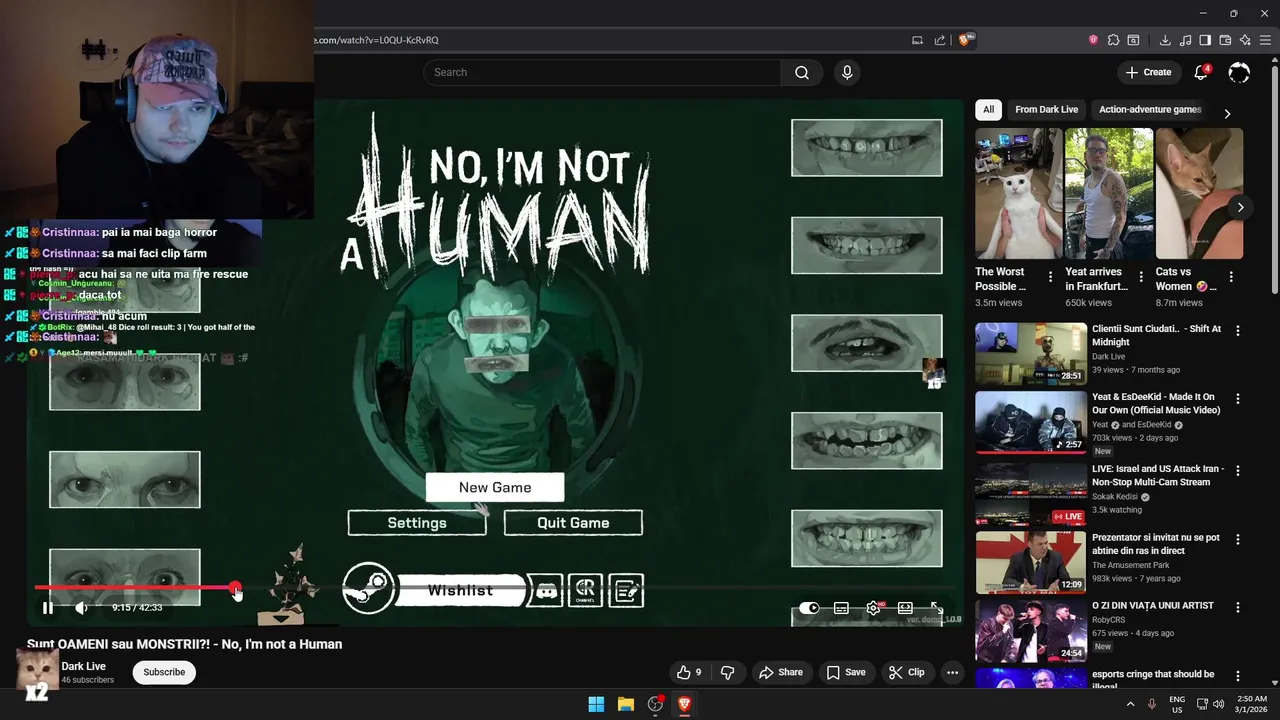Subscribe to Dark Live channel
This screenshot has width=1280, height=720.
coord(164,672)
